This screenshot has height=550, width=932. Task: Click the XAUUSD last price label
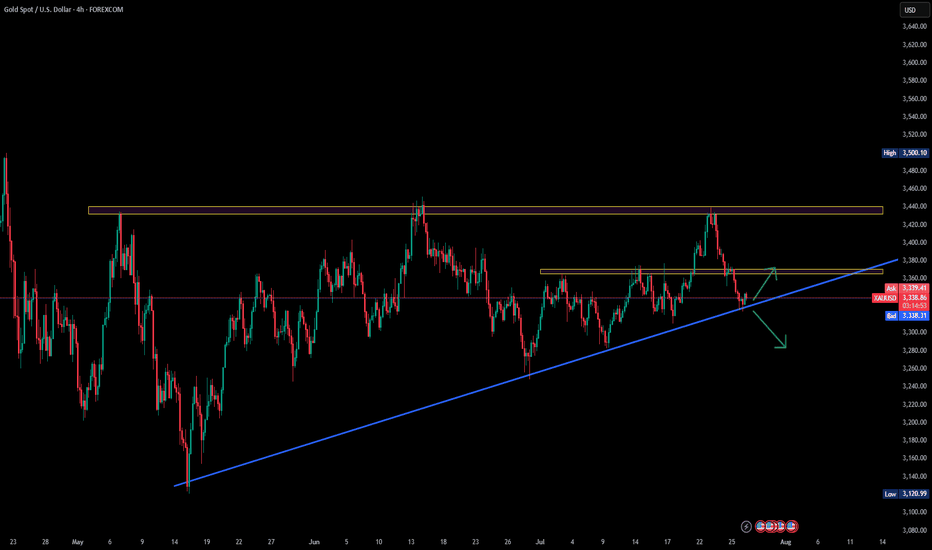(x=900, y=297)
